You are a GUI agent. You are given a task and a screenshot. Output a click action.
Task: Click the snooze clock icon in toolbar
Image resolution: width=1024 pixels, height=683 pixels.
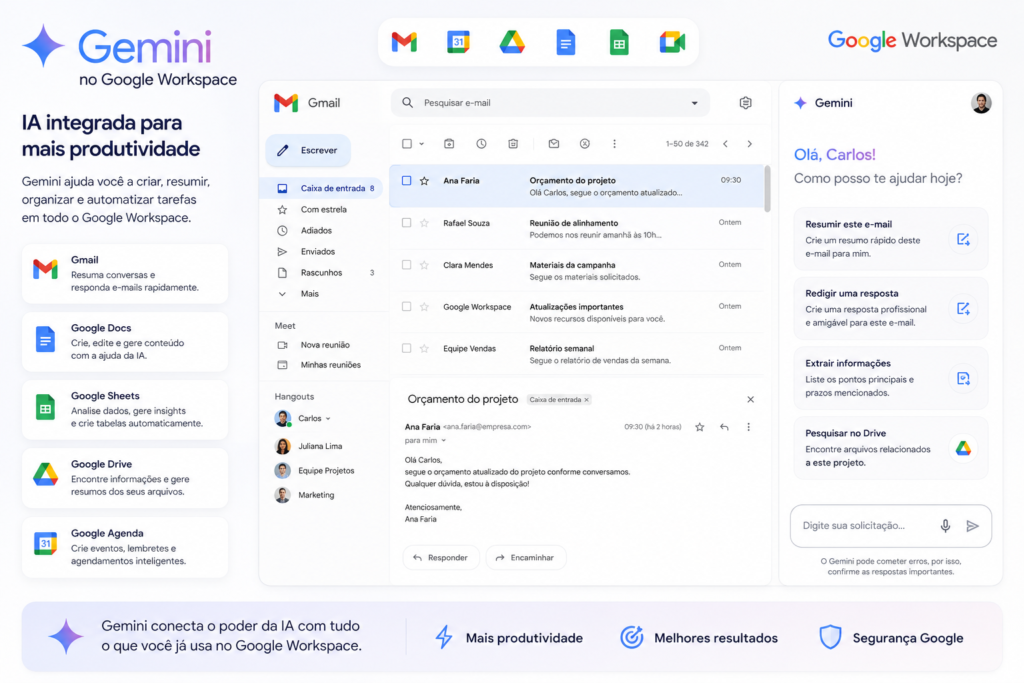481,144
